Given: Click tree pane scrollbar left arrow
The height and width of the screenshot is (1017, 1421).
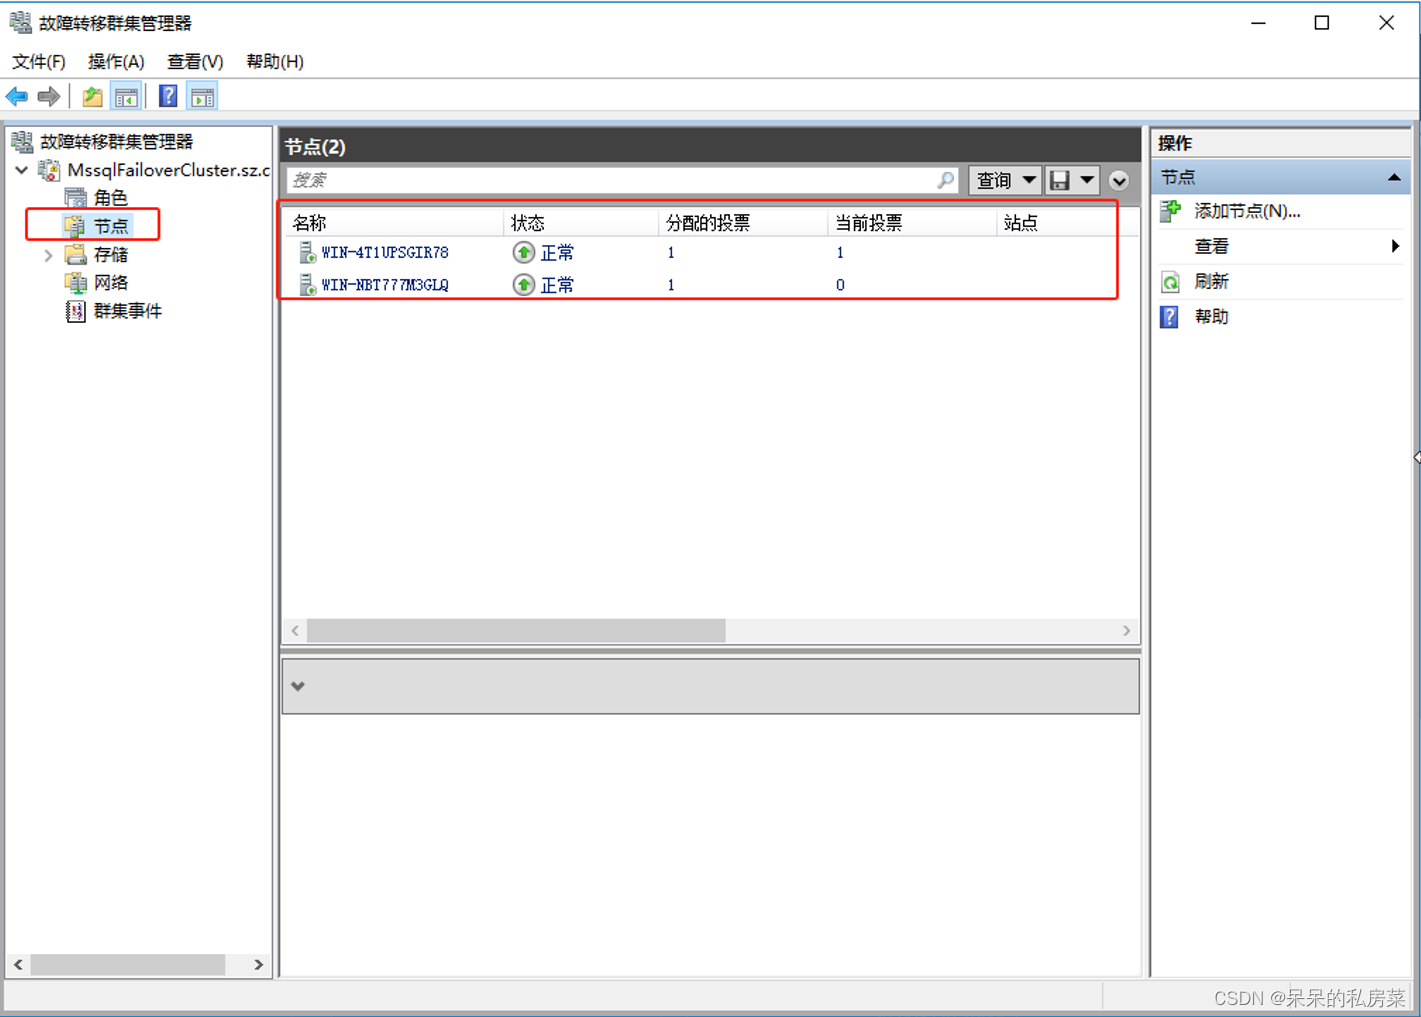Looking at the screenshot, I should [18, 965].
